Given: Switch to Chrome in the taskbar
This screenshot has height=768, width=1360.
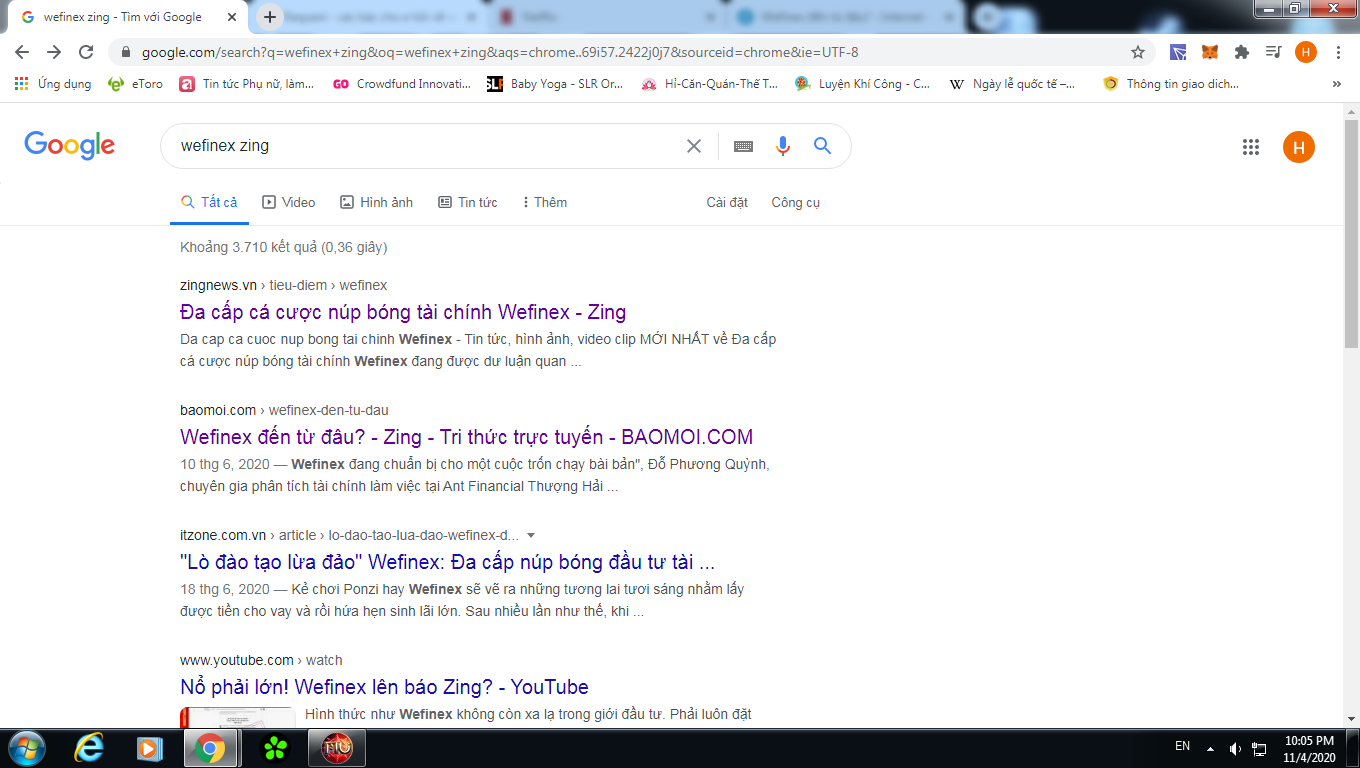Looking at the screenshot, I should tap(210, 748).
